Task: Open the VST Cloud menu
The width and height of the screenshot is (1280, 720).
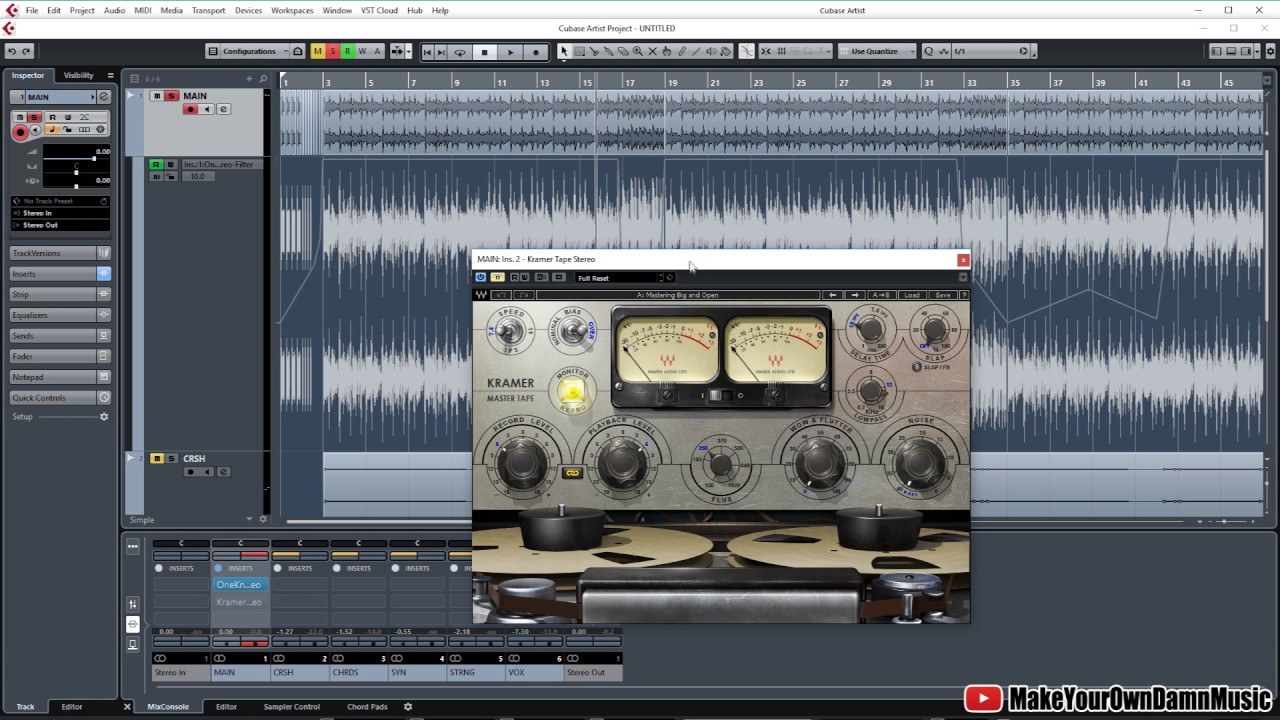Action: click(379, 10)
